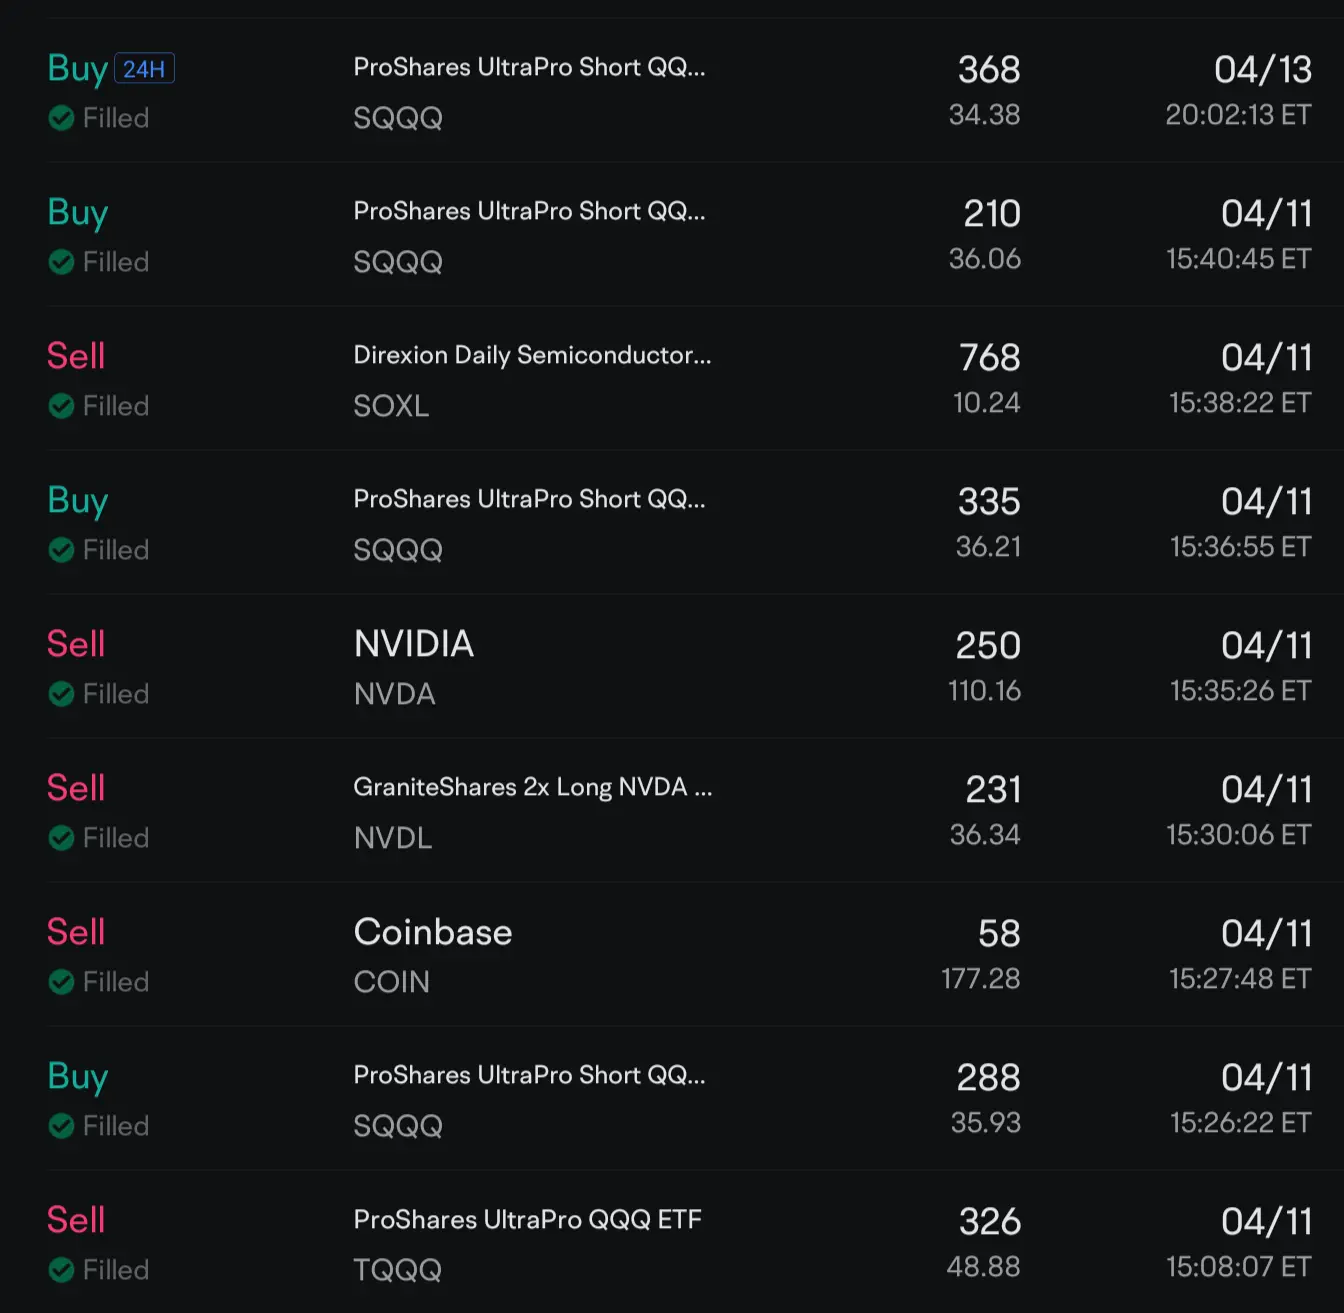Click the 768 quantity on SOXL order

click(990, 357)
